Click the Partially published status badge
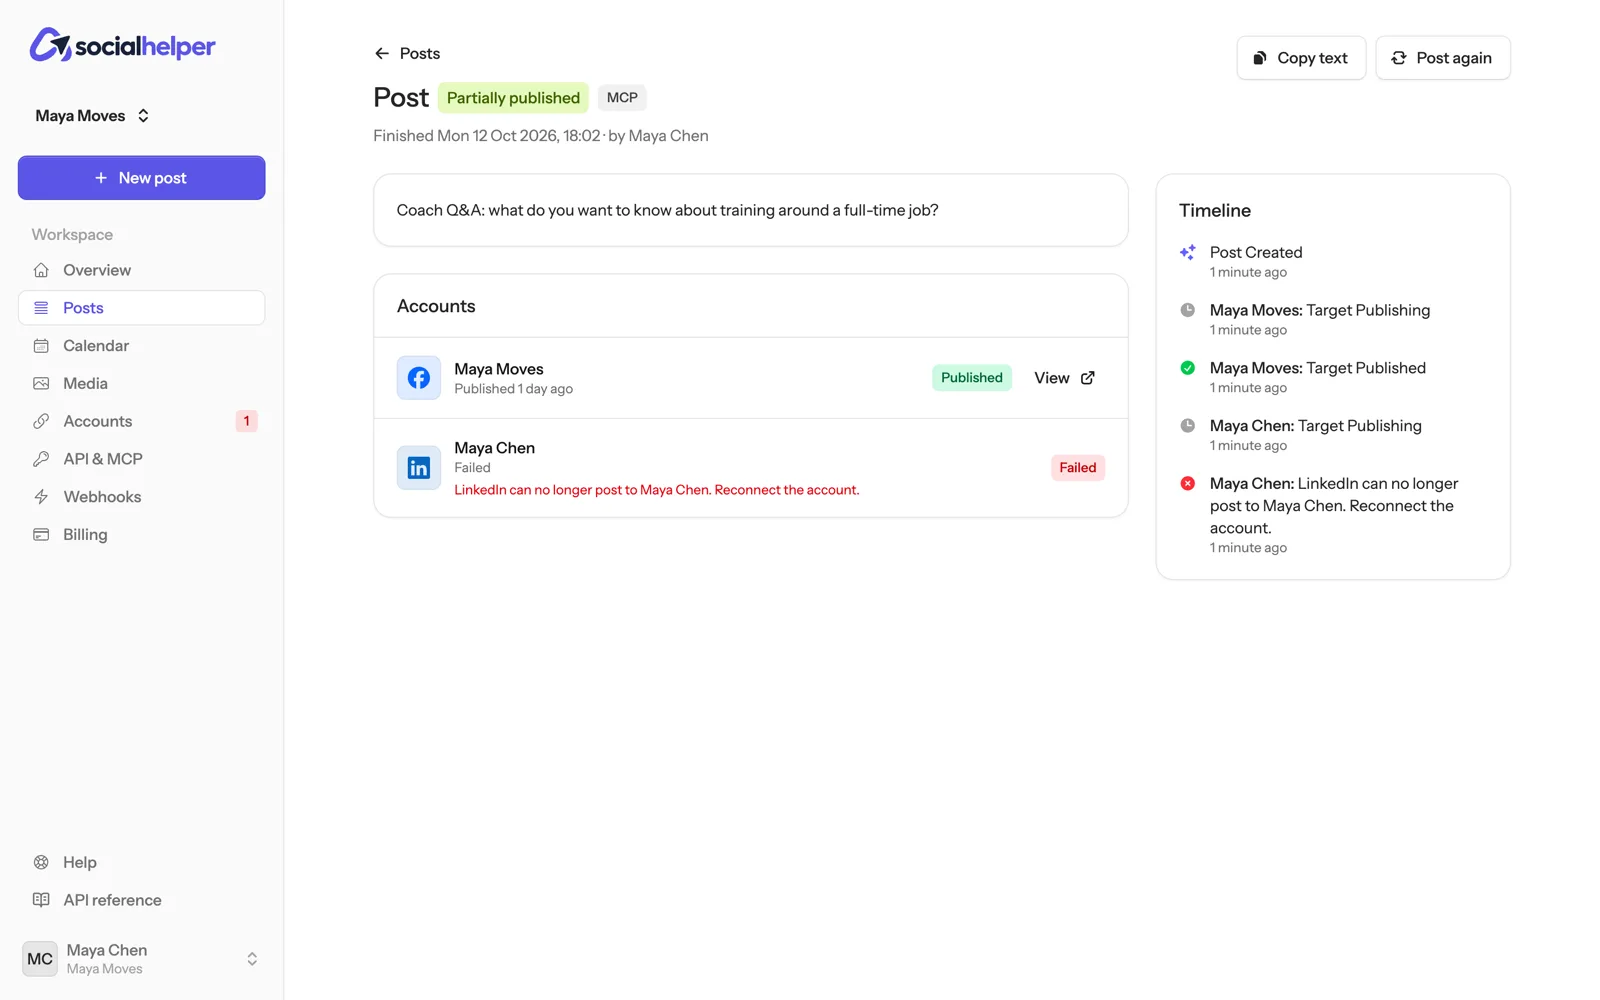 coord(513,98)
